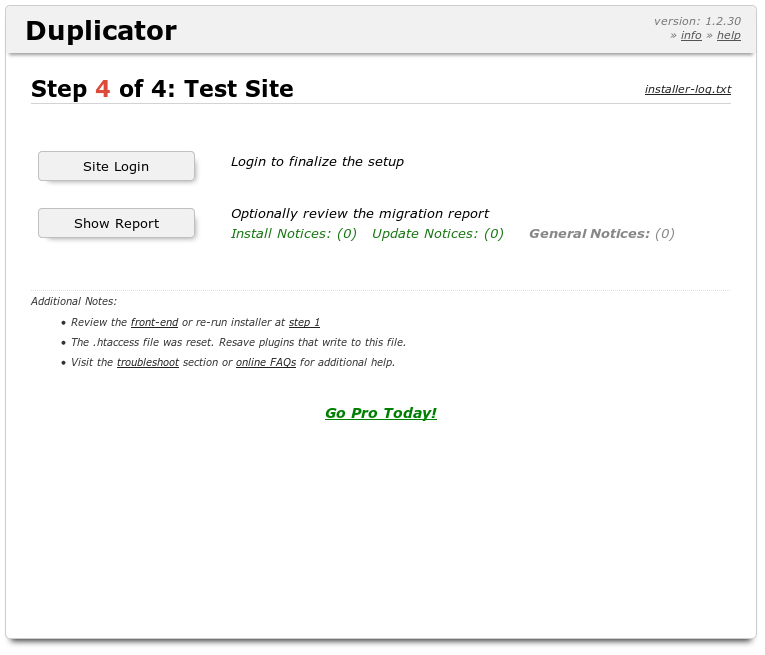
Task: Click the Site Login button
Action: 116,167
